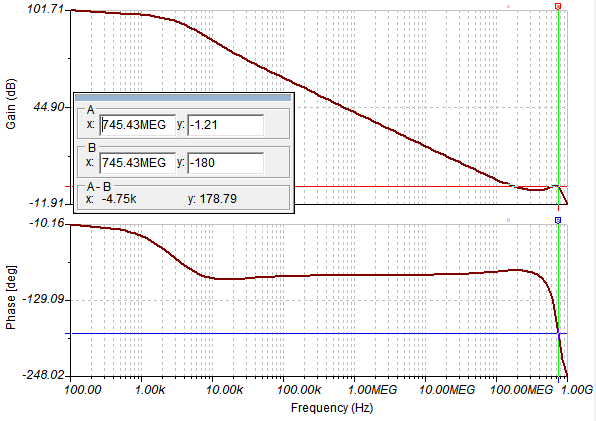This screenshot has height=421, width=596.
Task: Click the red cursor A handle above gain plot
Action: (x=558, y=6)
